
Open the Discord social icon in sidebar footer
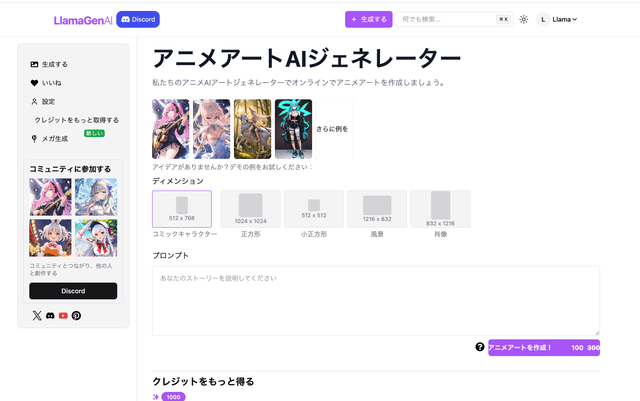[x=50, y=315]
